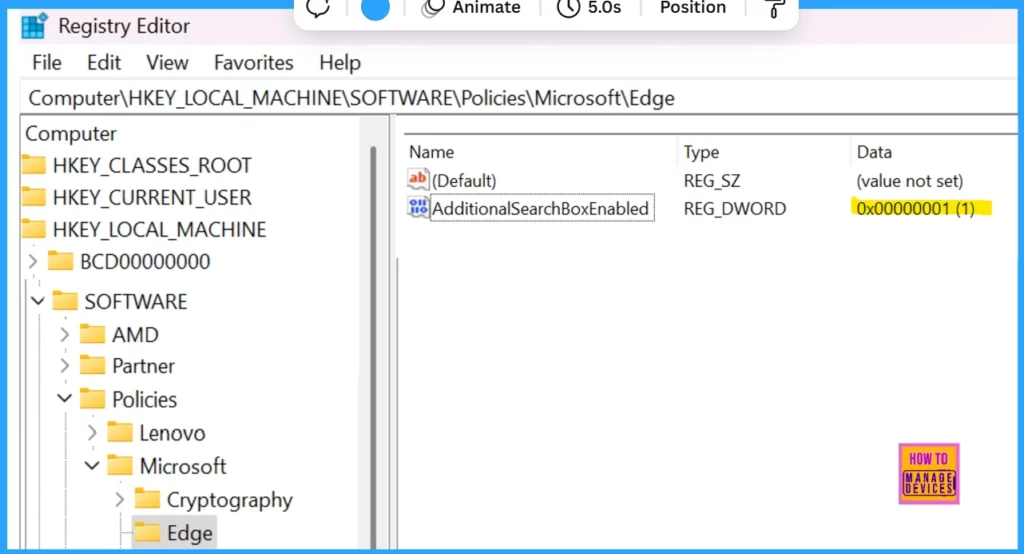Screen dimensions: 1024x554
Task: Select the AdditionalSearchBoxEnabled value name
Action: click(541, 208)
